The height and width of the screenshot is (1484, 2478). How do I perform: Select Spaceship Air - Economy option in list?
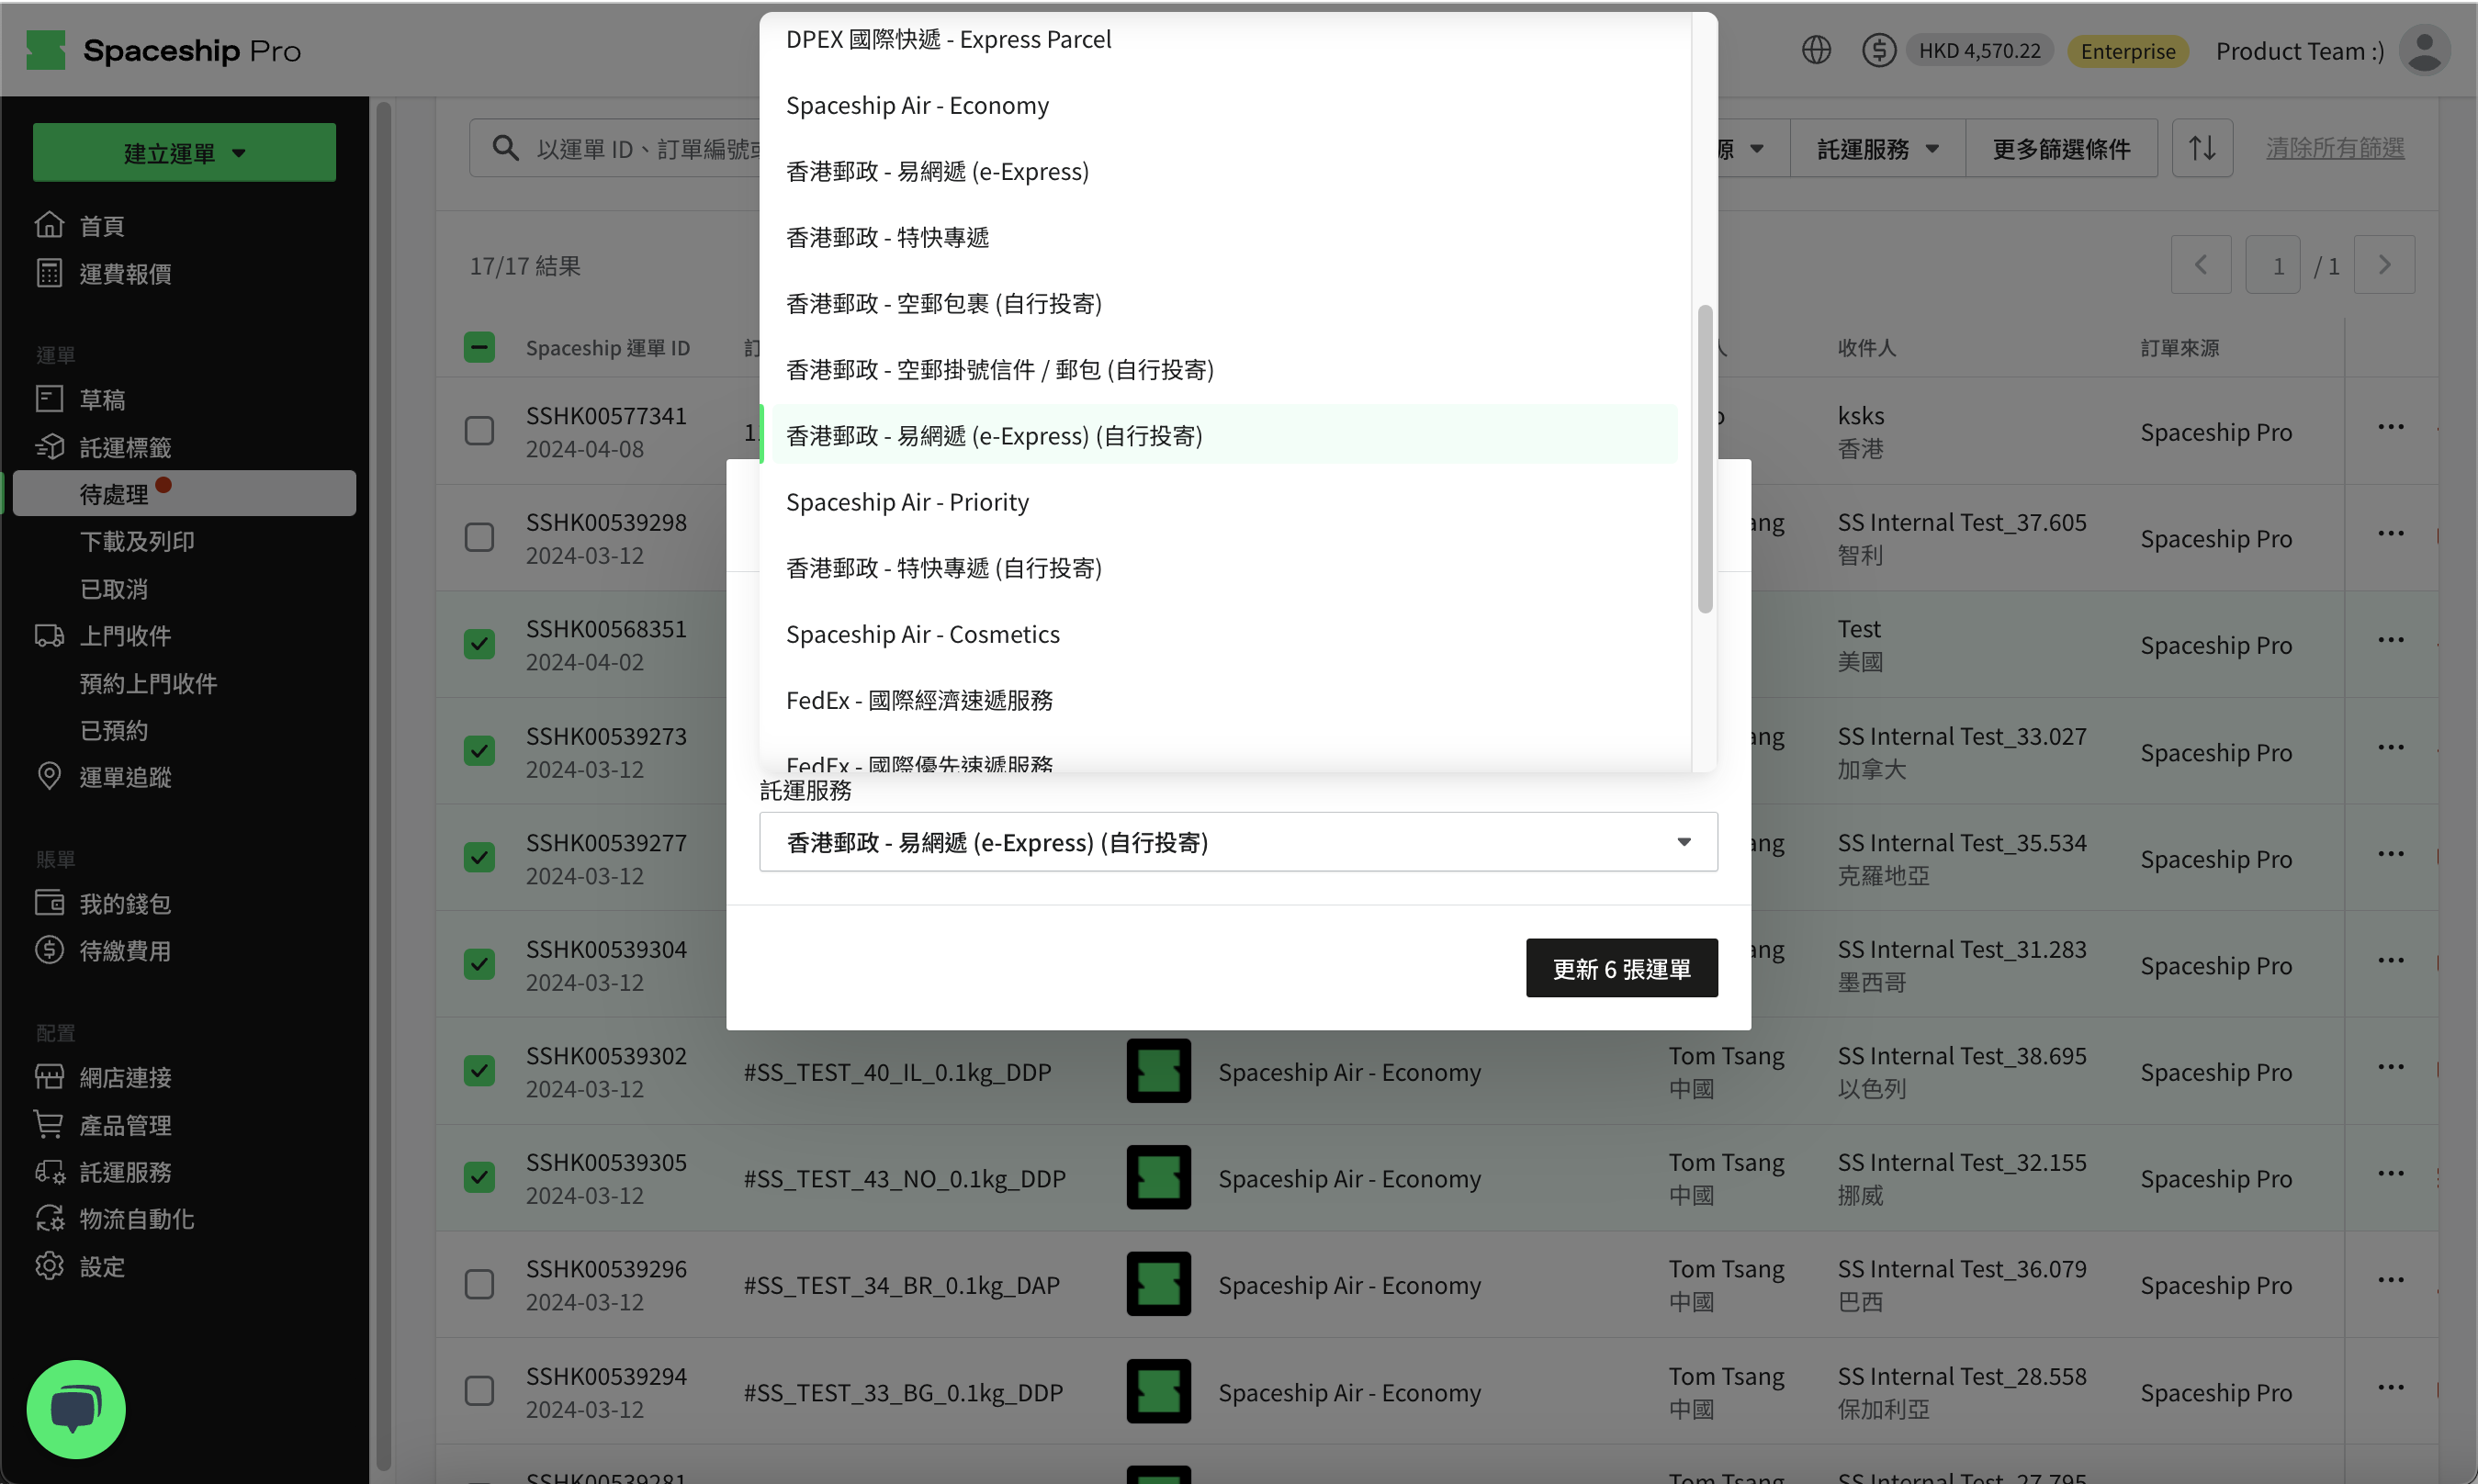tap(1225, 105)
